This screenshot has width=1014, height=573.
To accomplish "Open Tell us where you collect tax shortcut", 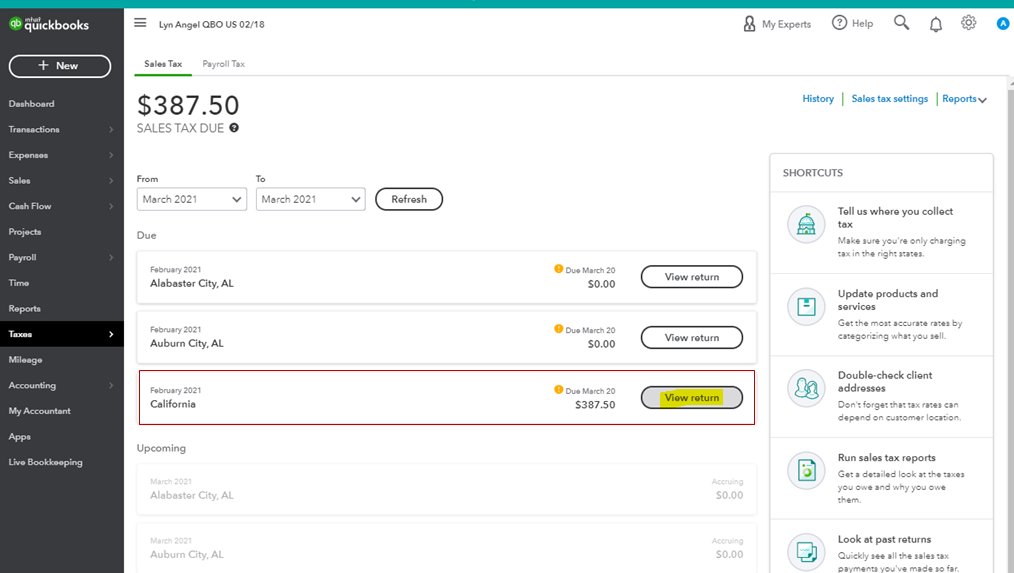I will (x=881, y=232).
